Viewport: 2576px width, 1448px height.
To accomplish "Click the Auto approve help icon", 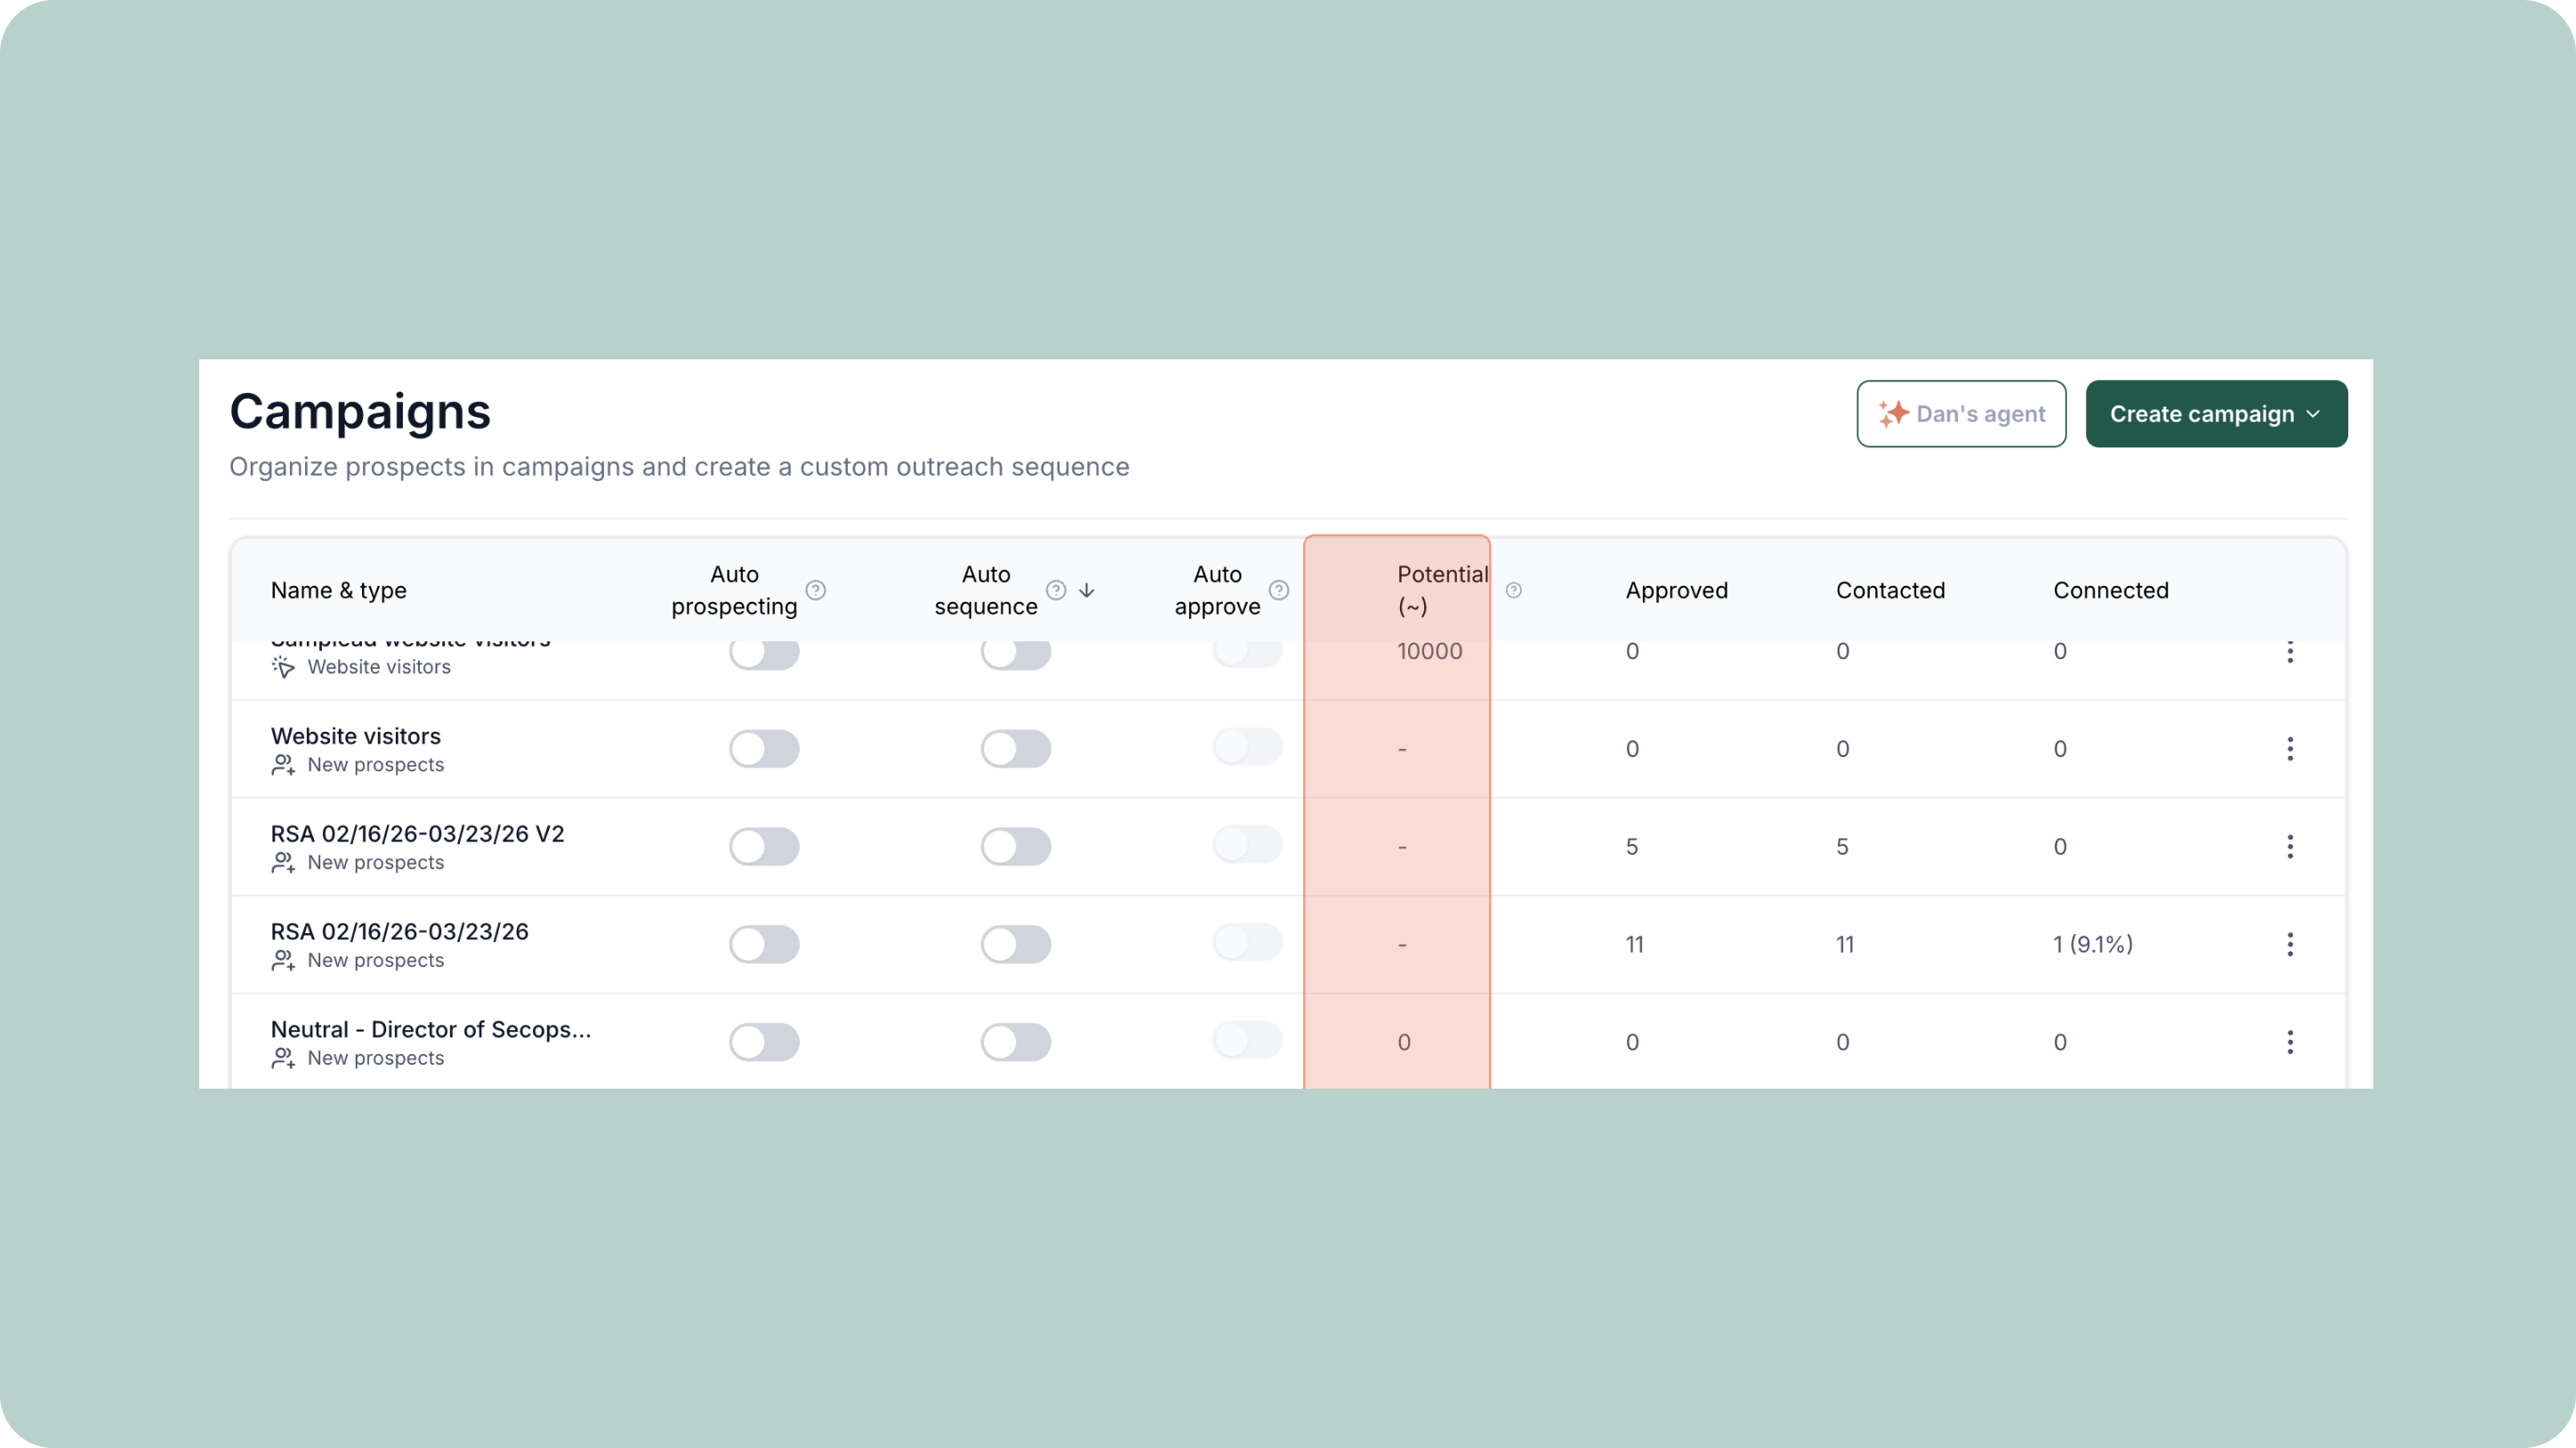I will pos(1279,590).
